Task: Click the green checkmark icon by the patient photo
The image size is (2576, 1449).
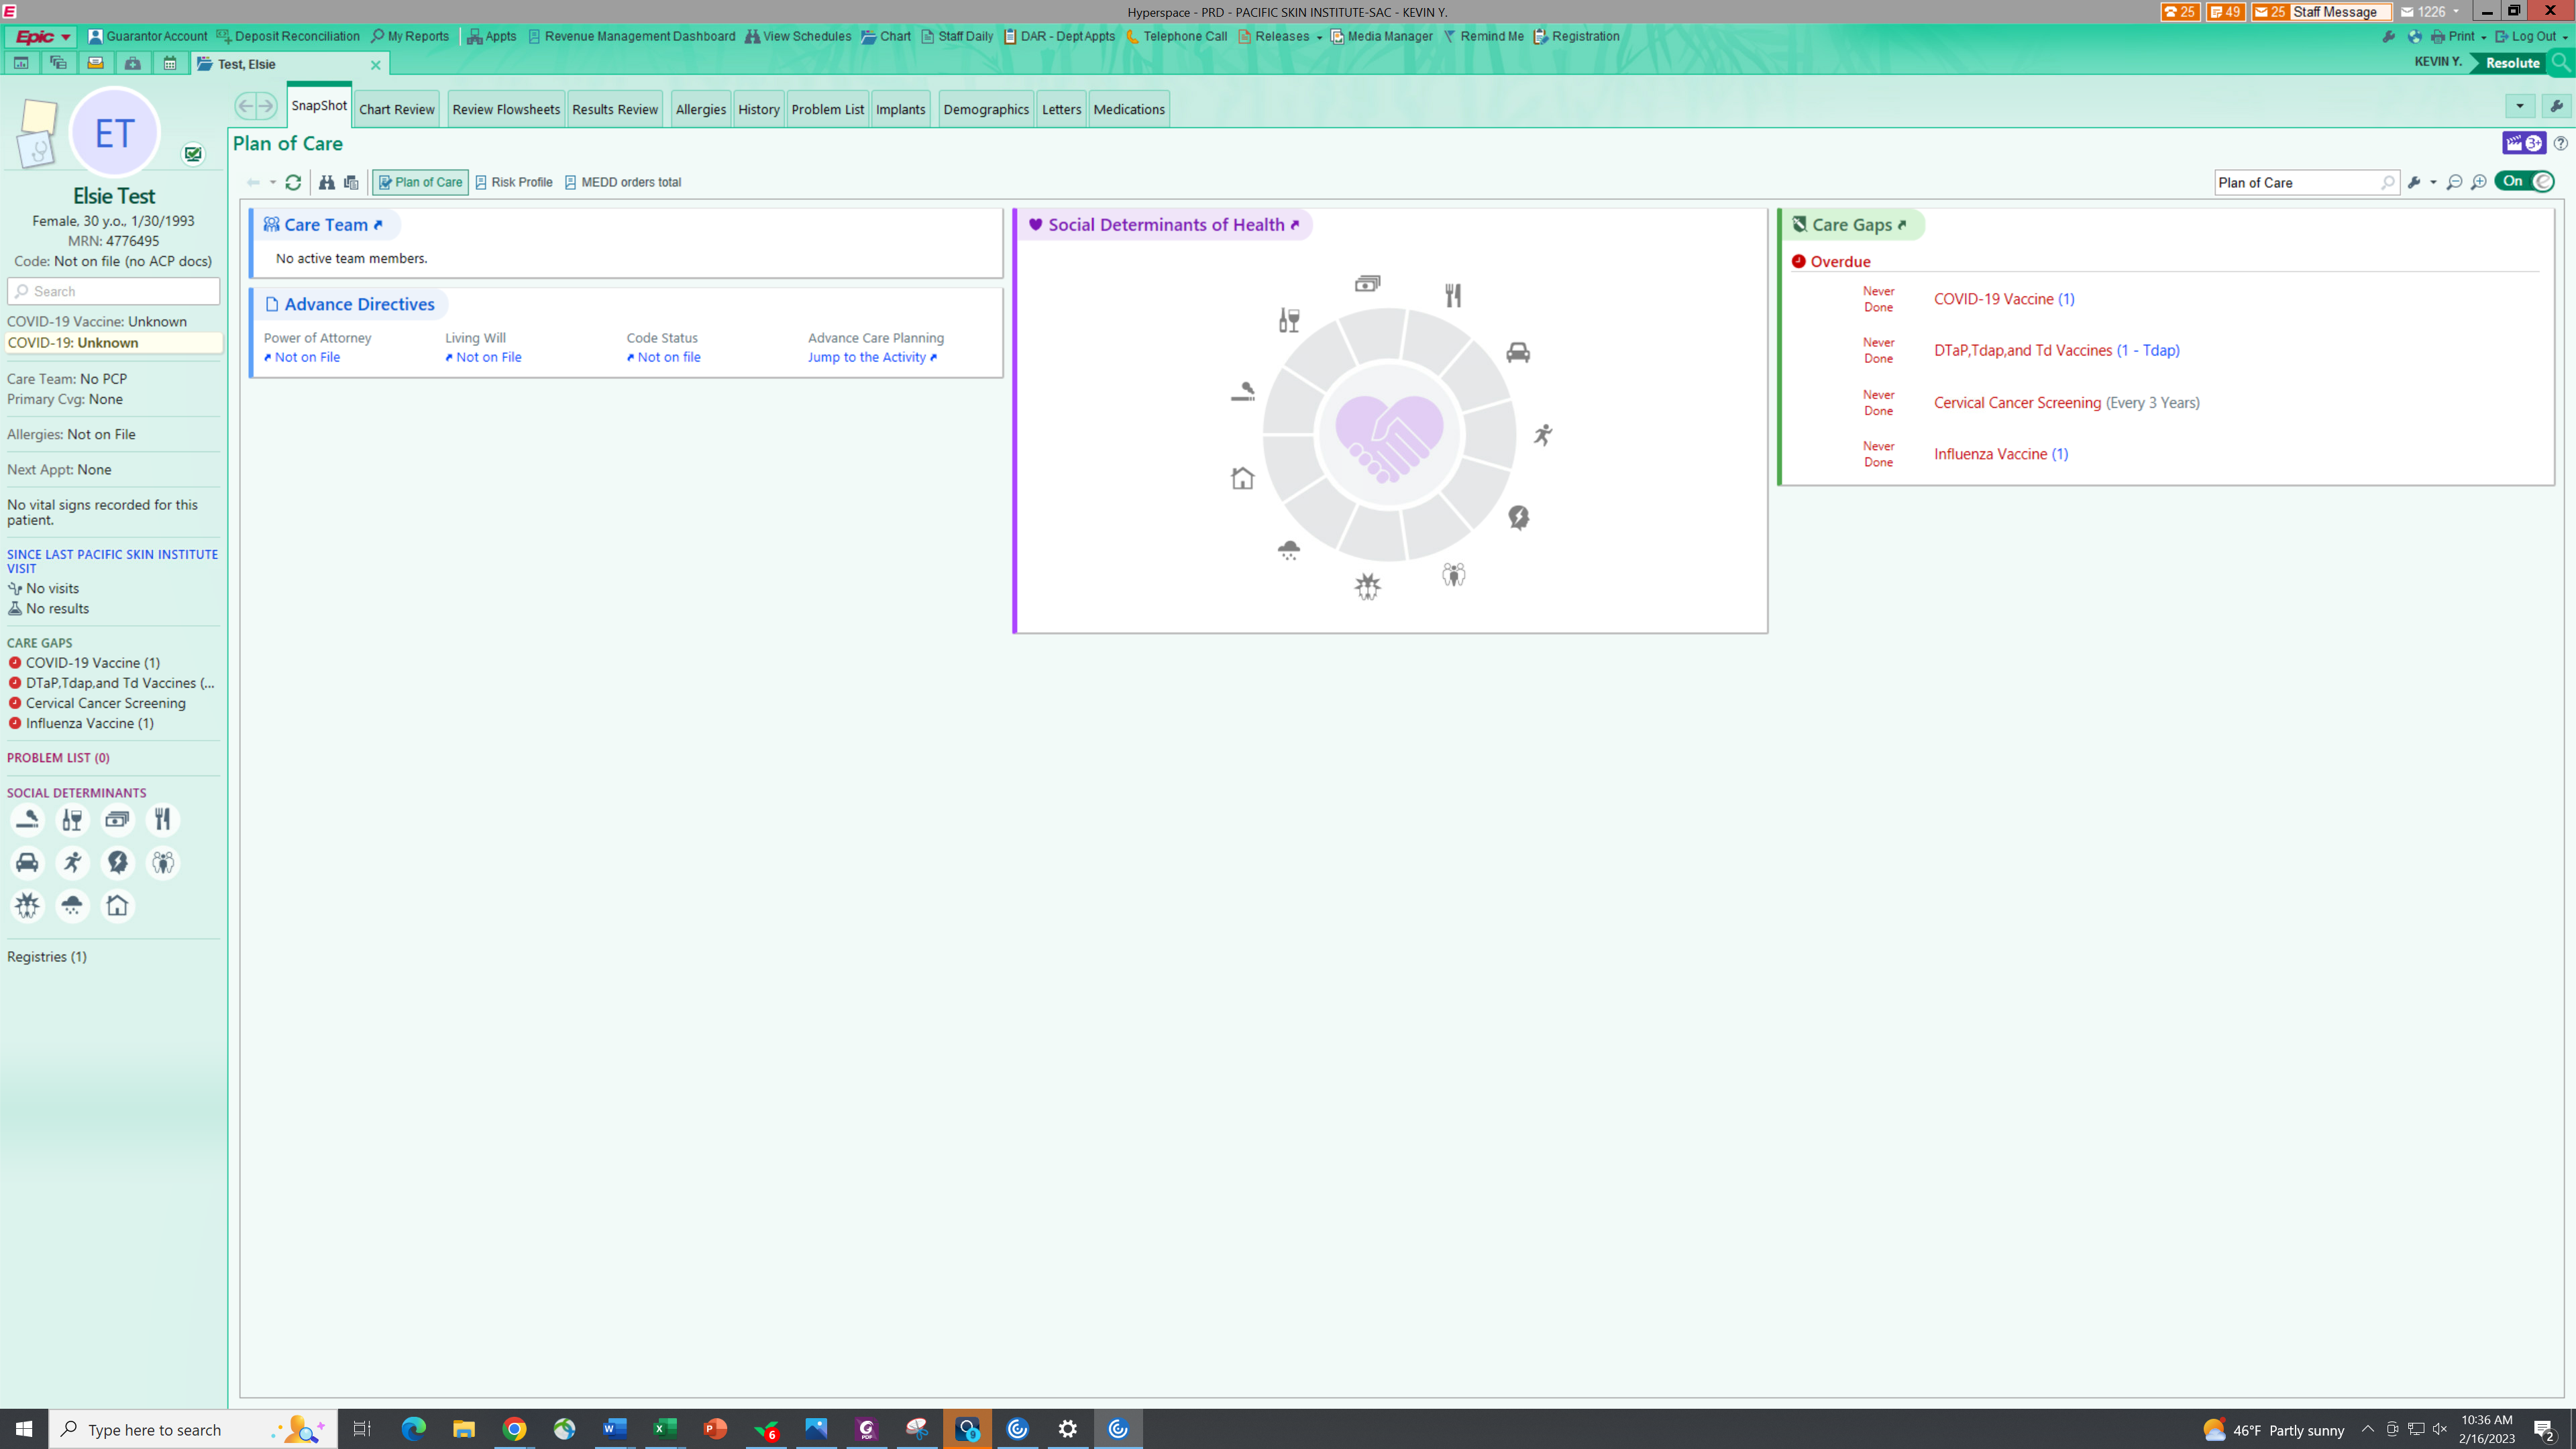Action: click(x=193, y=154)
